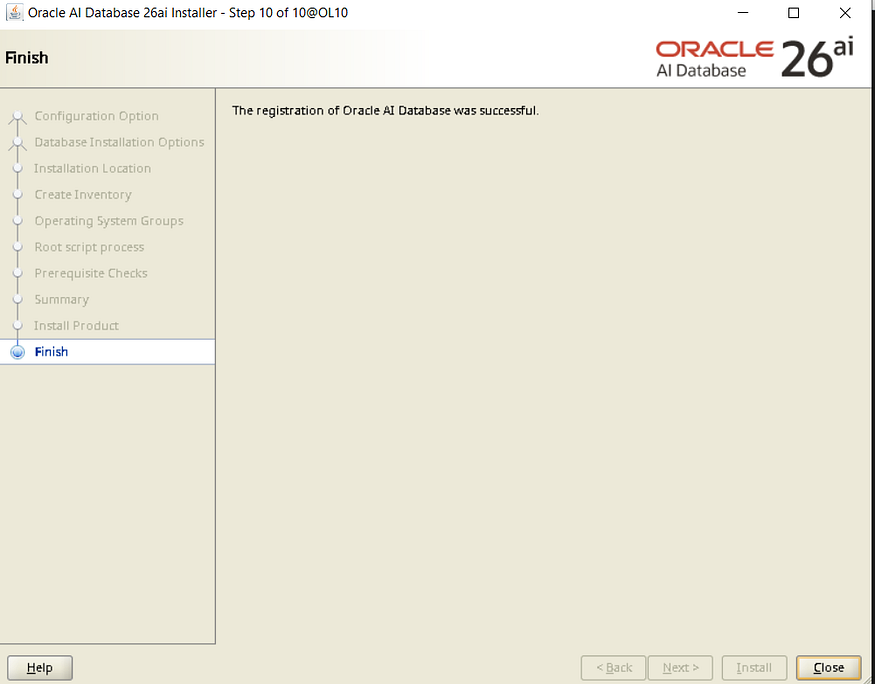Click the installer window title text
The image size is (875, 684).
tap(188, 12)
